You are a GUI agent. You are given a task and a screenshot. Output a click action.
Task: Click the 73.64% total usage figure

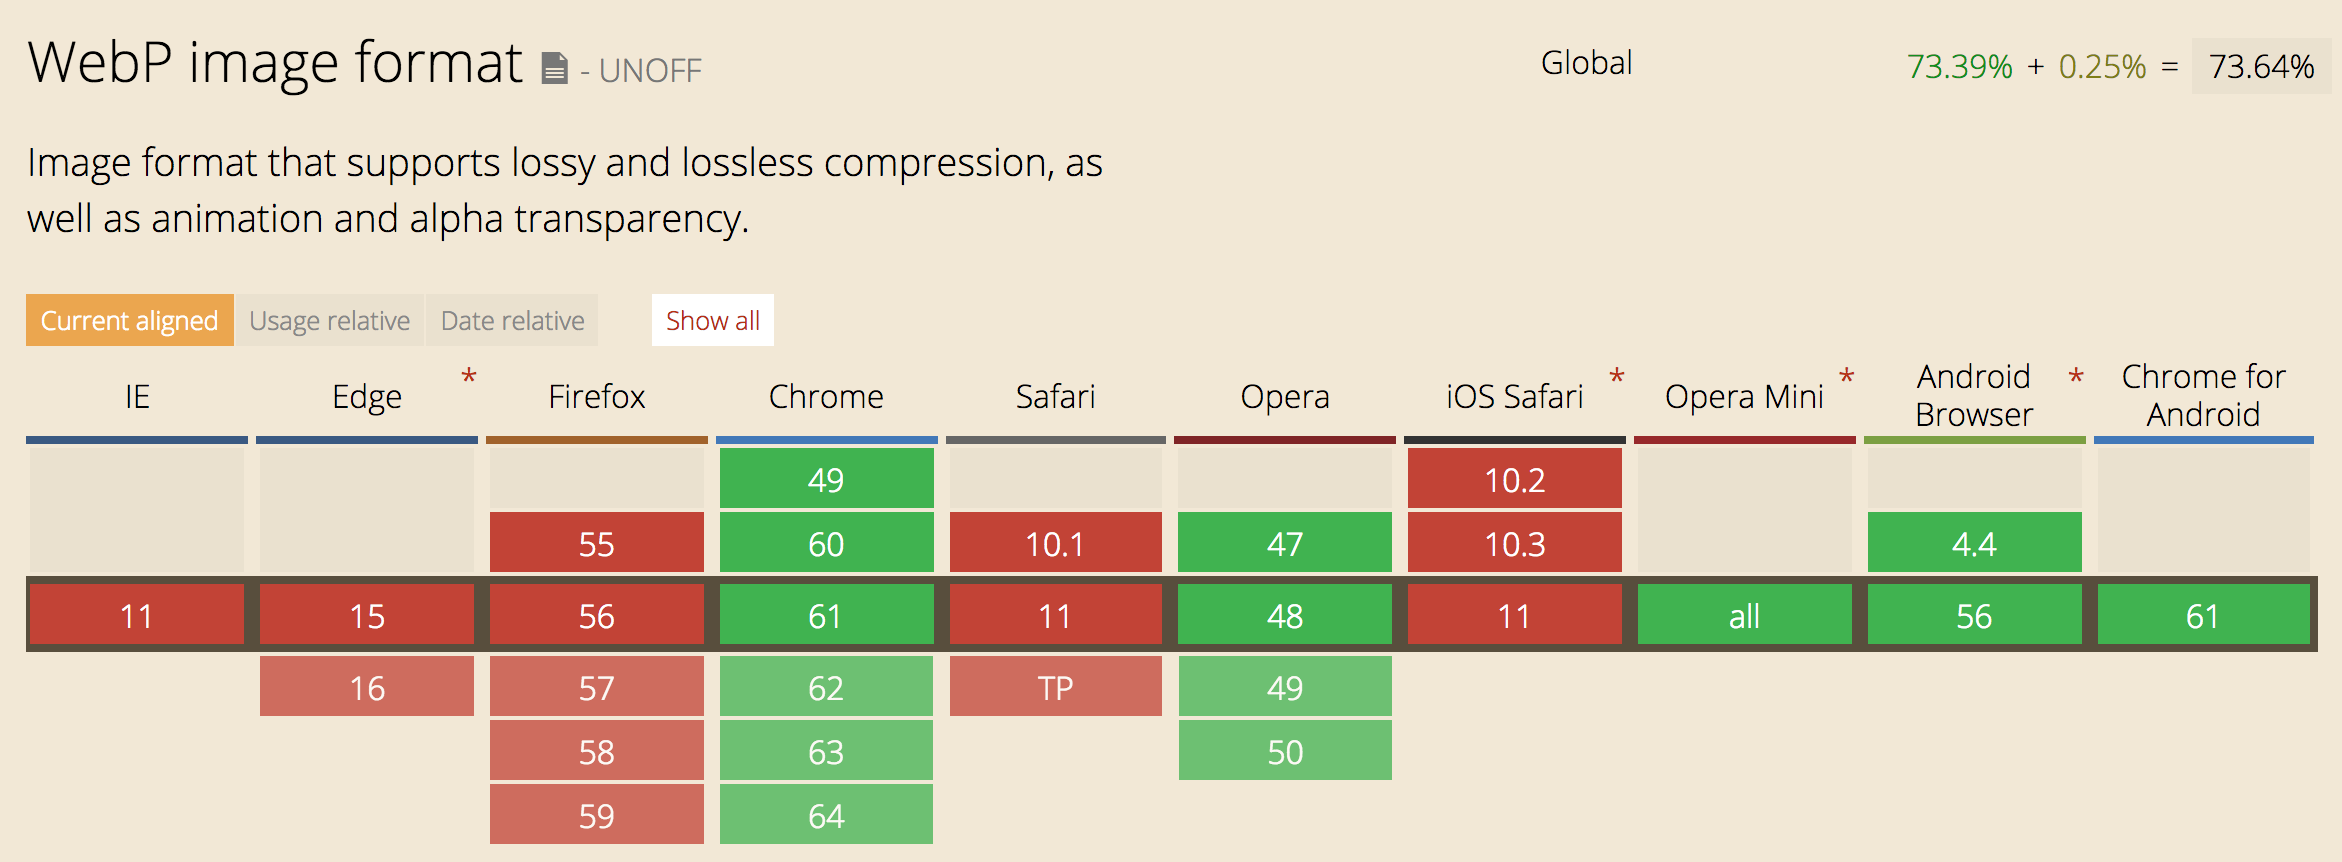(x=2261, y=66)
